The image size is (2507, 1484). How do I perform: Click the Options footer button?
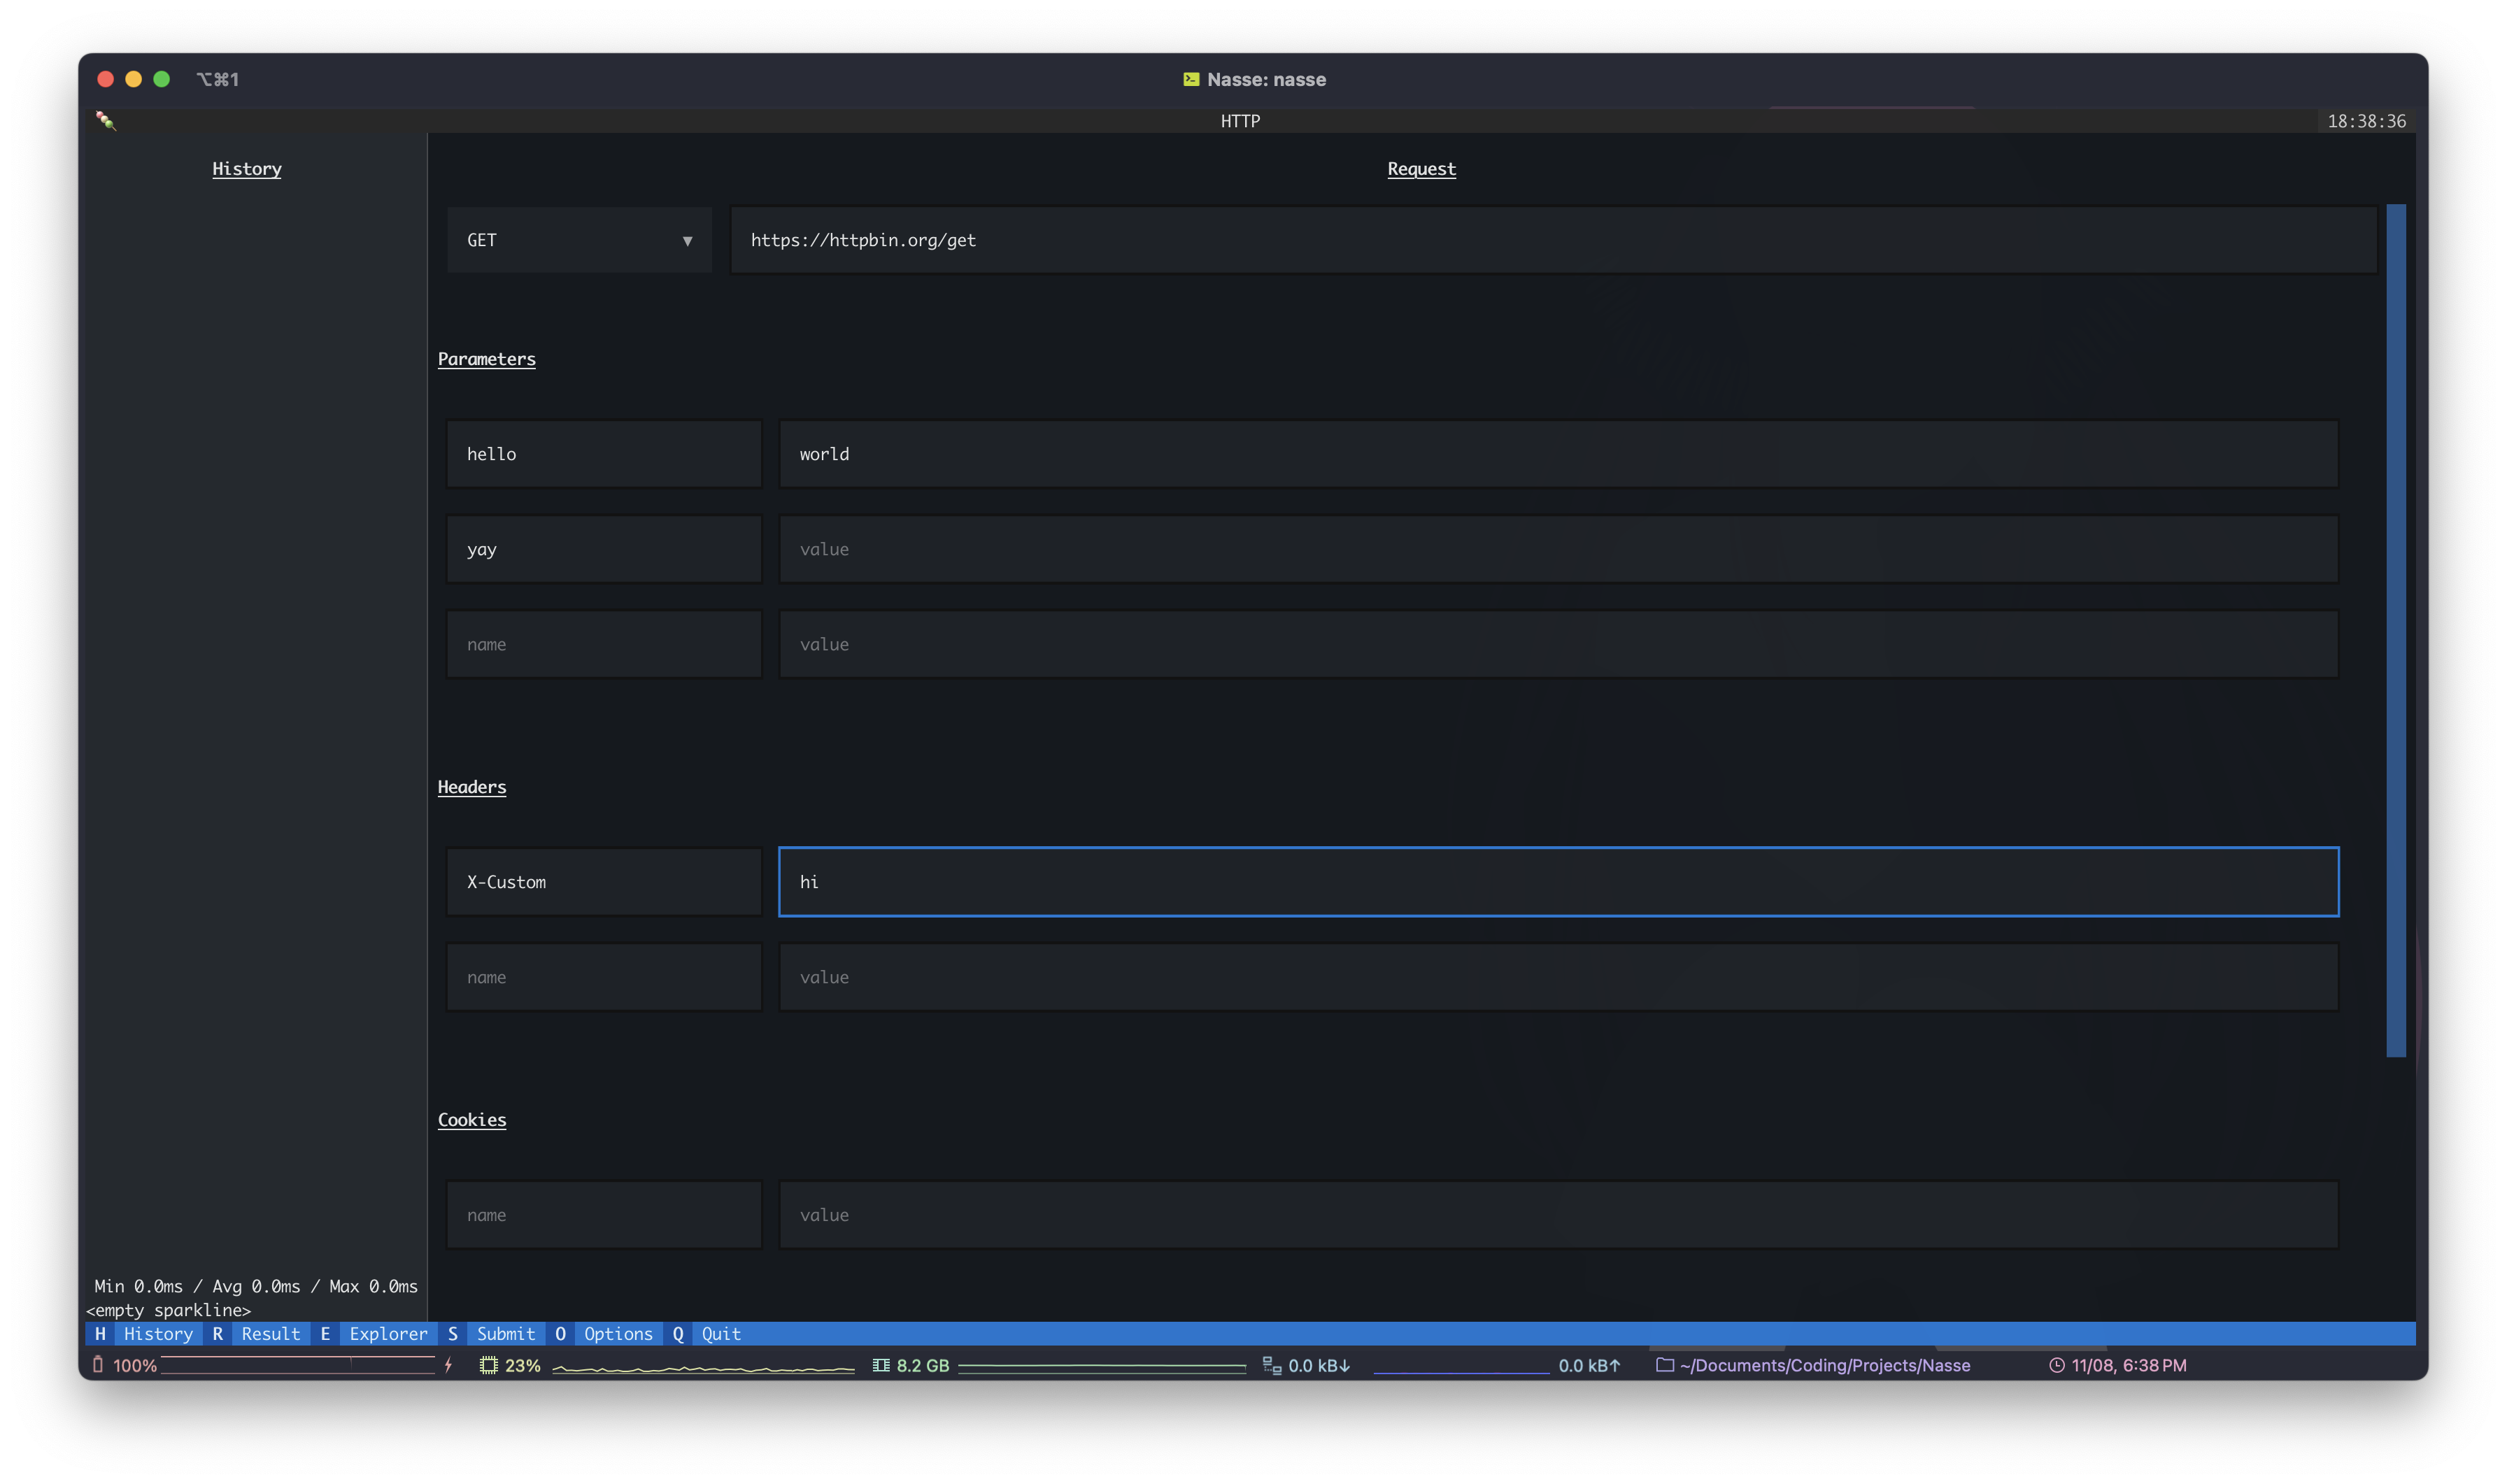617,1334
